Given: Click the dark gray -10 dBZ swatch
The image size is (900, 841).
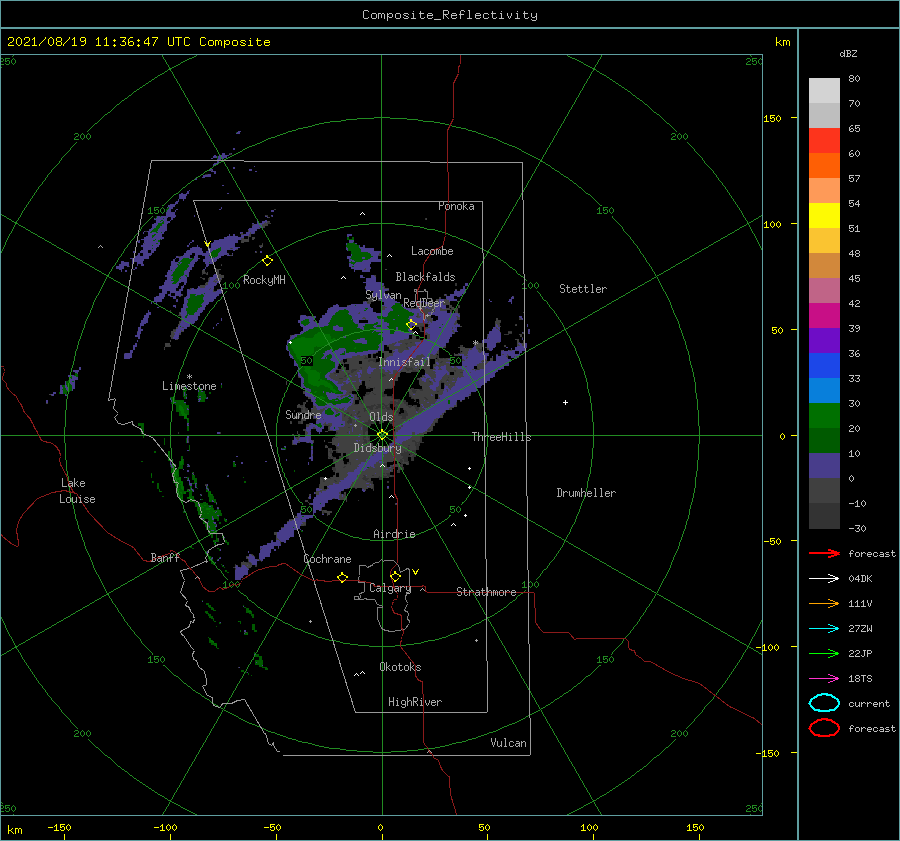Looking at the screenshot, I should (824, 516).
